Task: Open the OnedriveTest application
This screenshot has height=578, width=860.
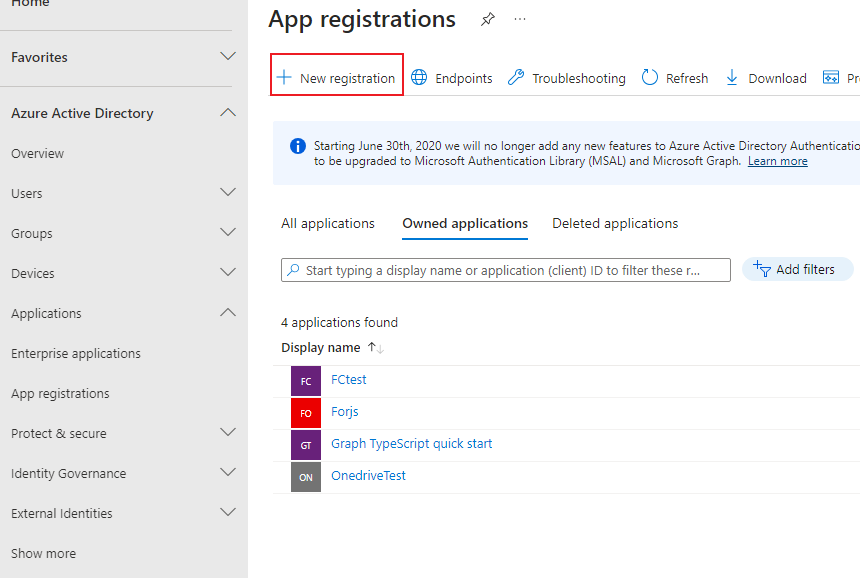Action: pyautogui.click(x=368, y=475)
